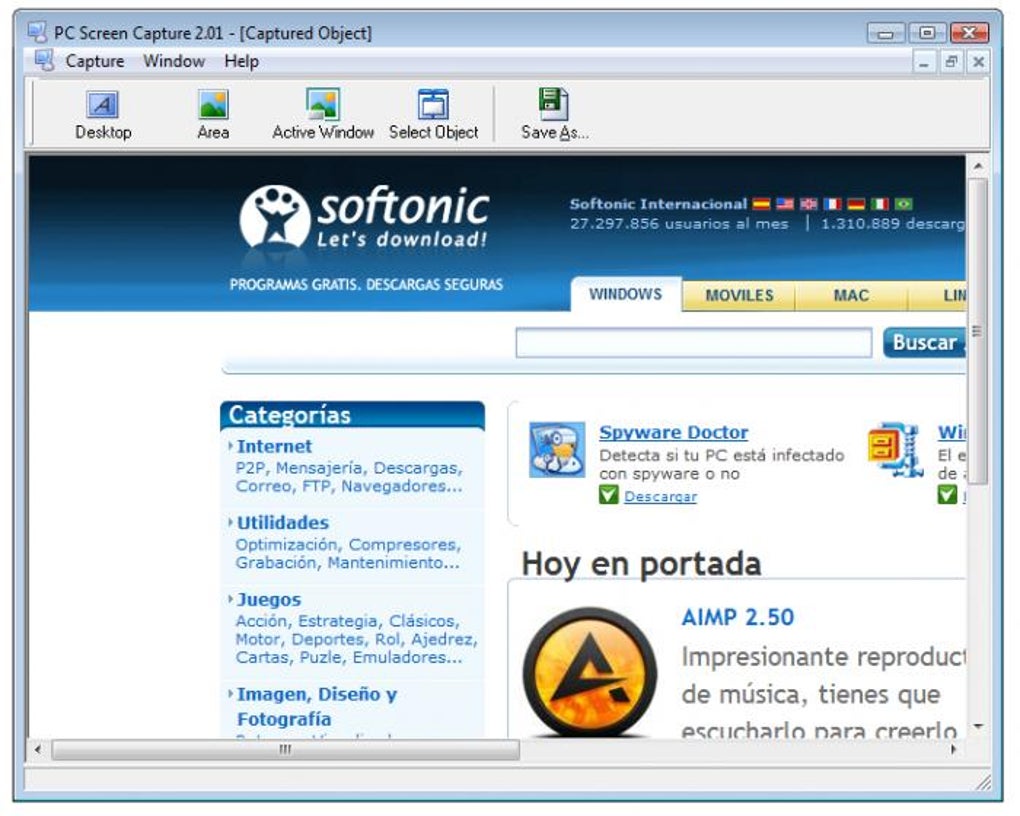The image size is (1020, 816).
Task: Select the Spanish flag icon
Action: pos(761,204)
